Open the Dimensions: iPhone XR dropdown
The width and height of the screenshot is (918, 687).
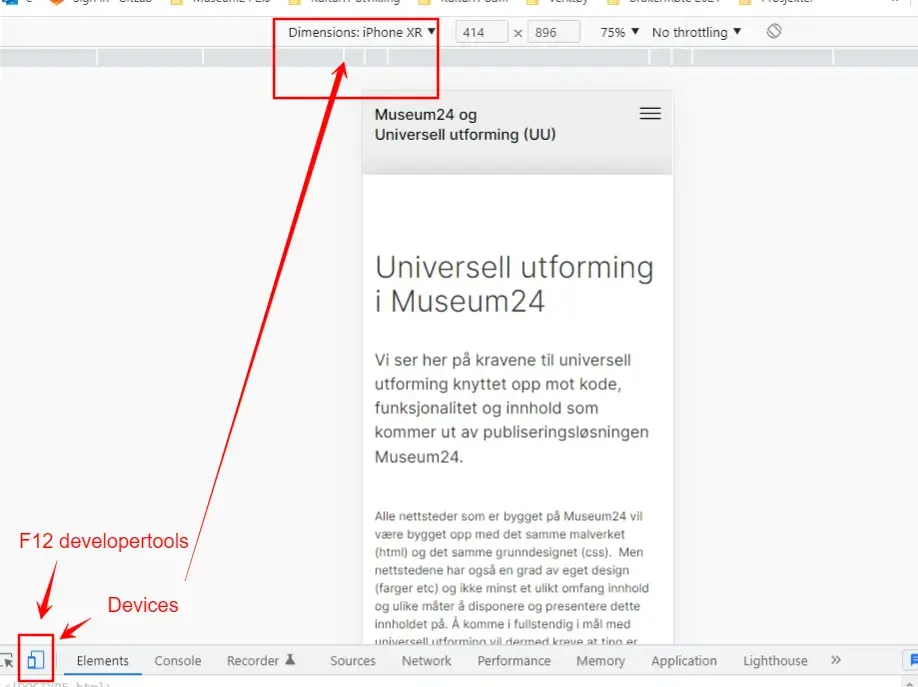coord(362,32)
